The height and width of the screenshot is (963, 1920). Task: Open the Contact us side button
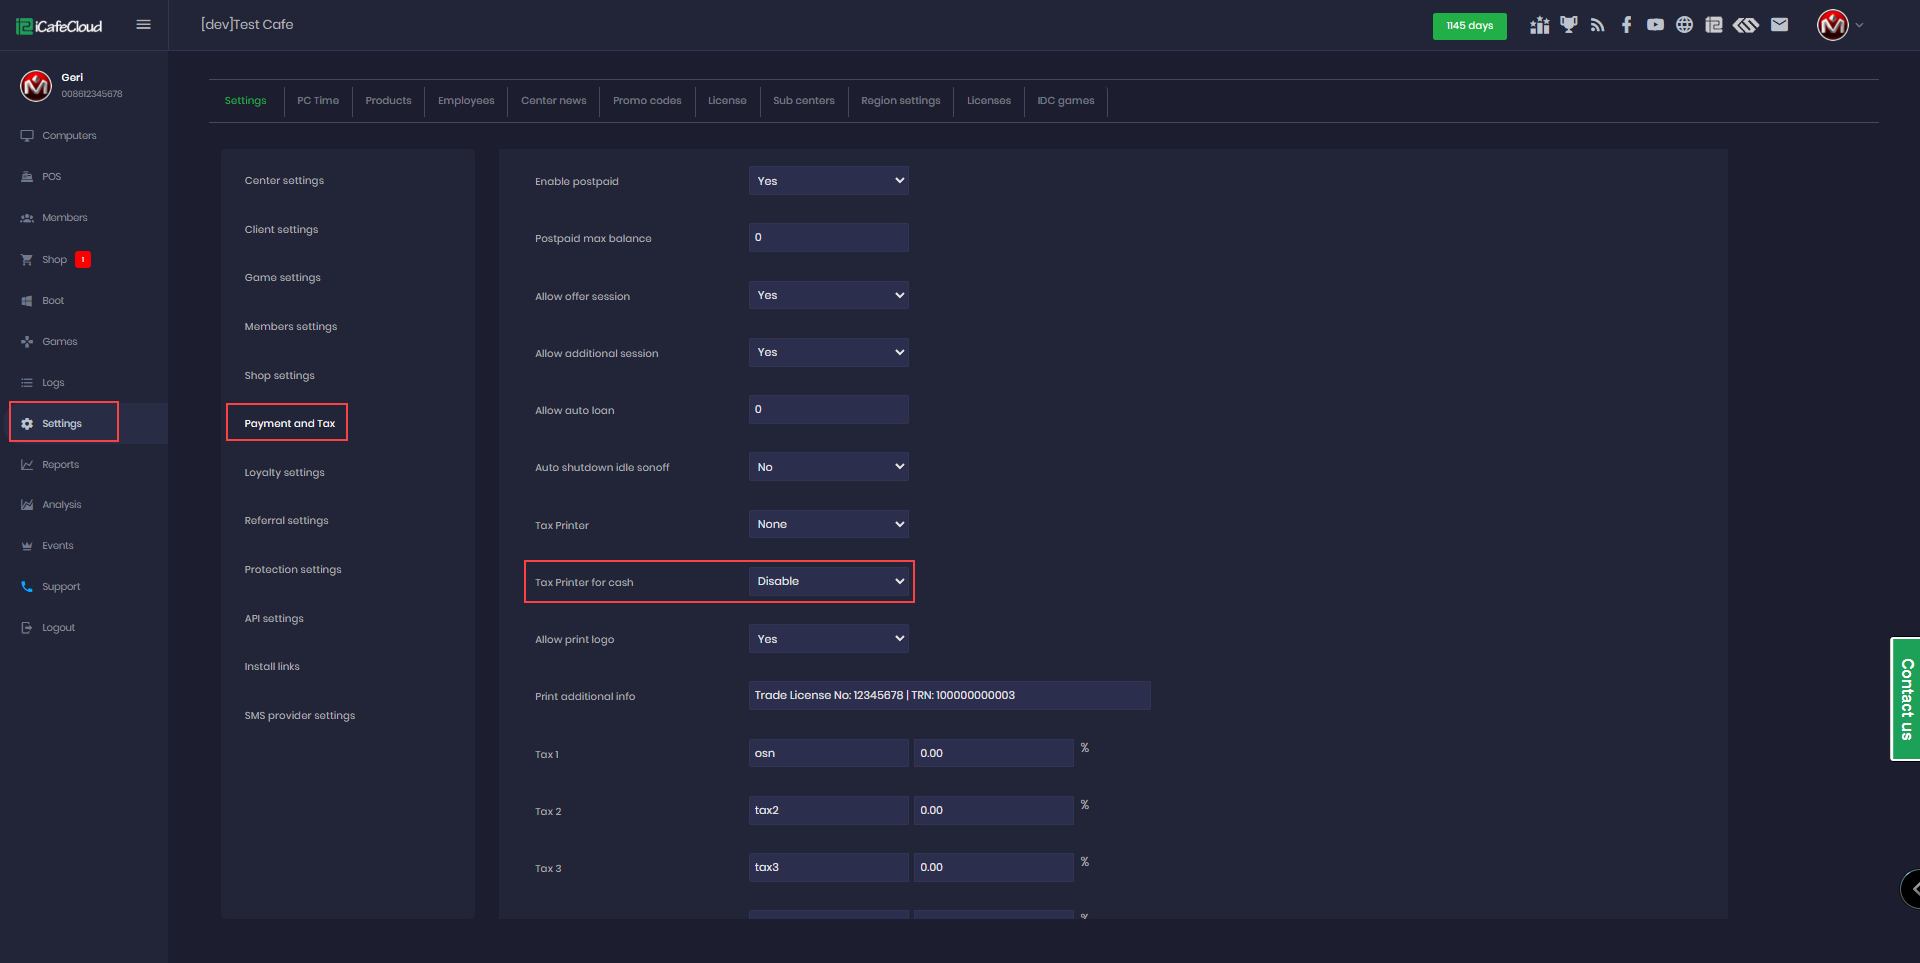coord(1906,699)
